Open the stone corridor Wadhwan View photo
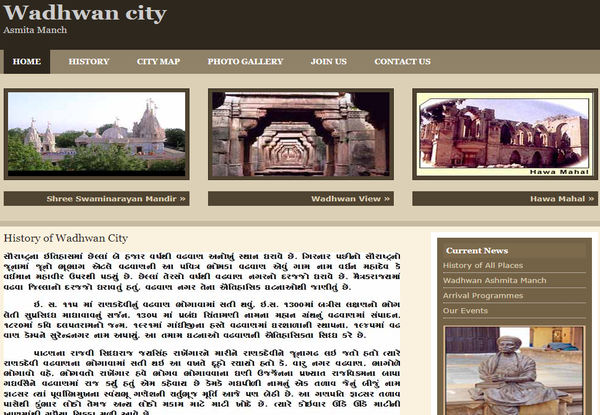 click(301, 134)
